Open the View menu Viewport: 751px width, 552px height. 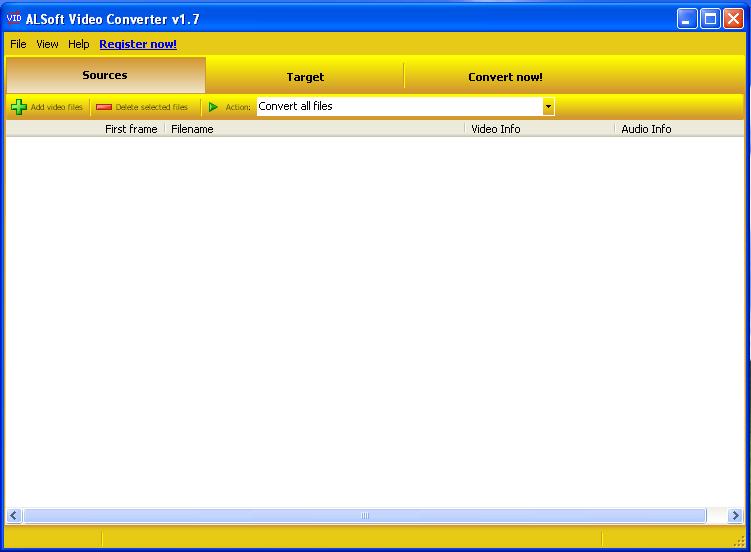47,44
